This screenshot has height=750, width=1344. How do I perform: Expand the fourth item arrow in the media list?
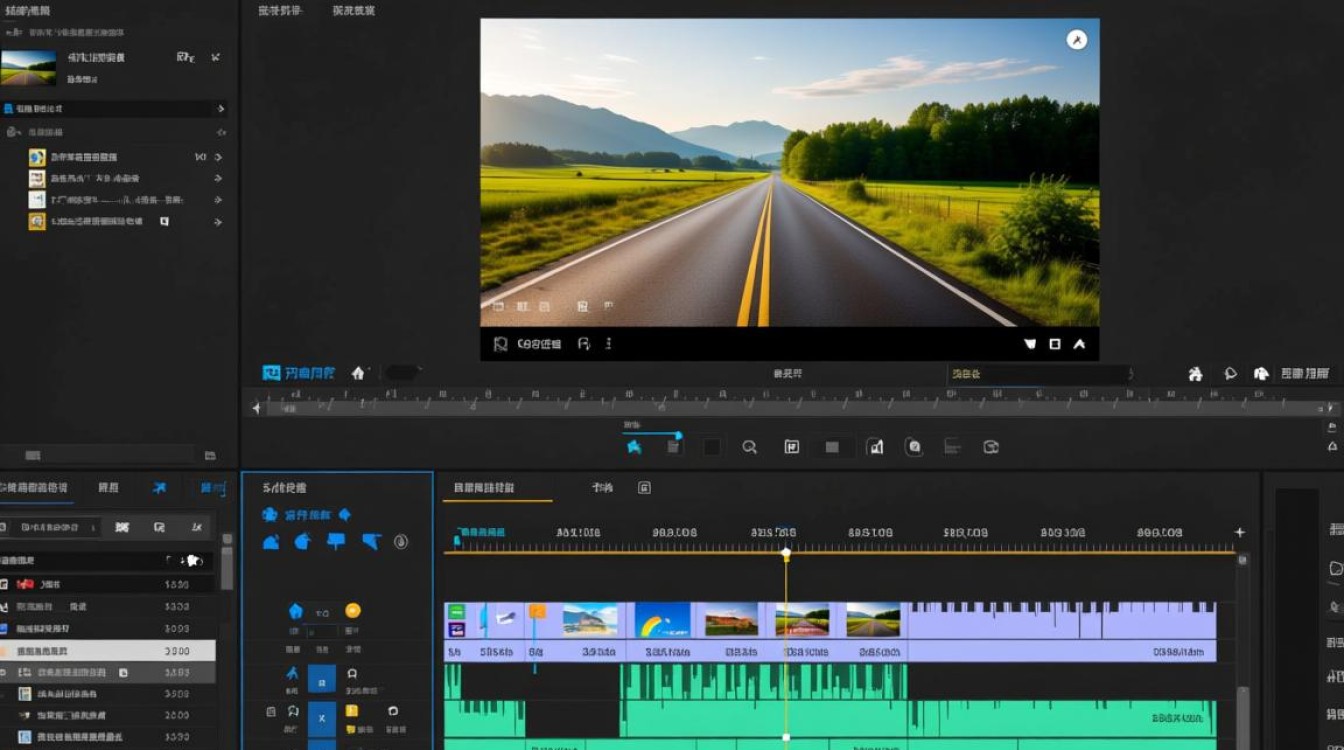point(218,222)
